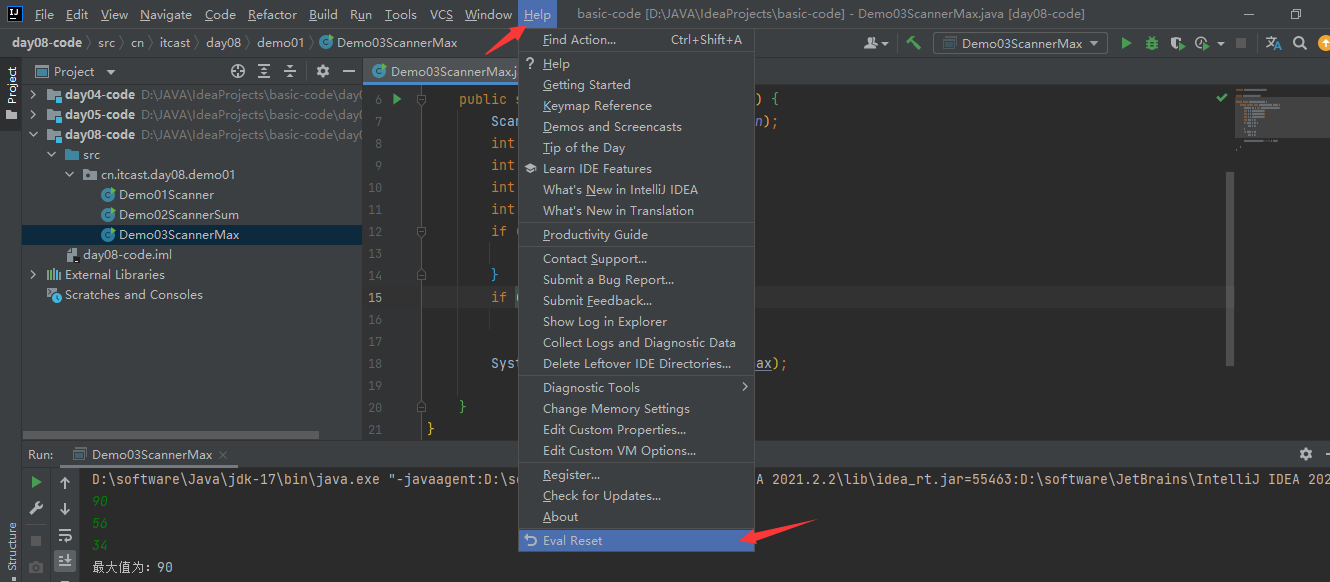
Task: Select Tip of the Day menu entry
Action: [636, 148]
